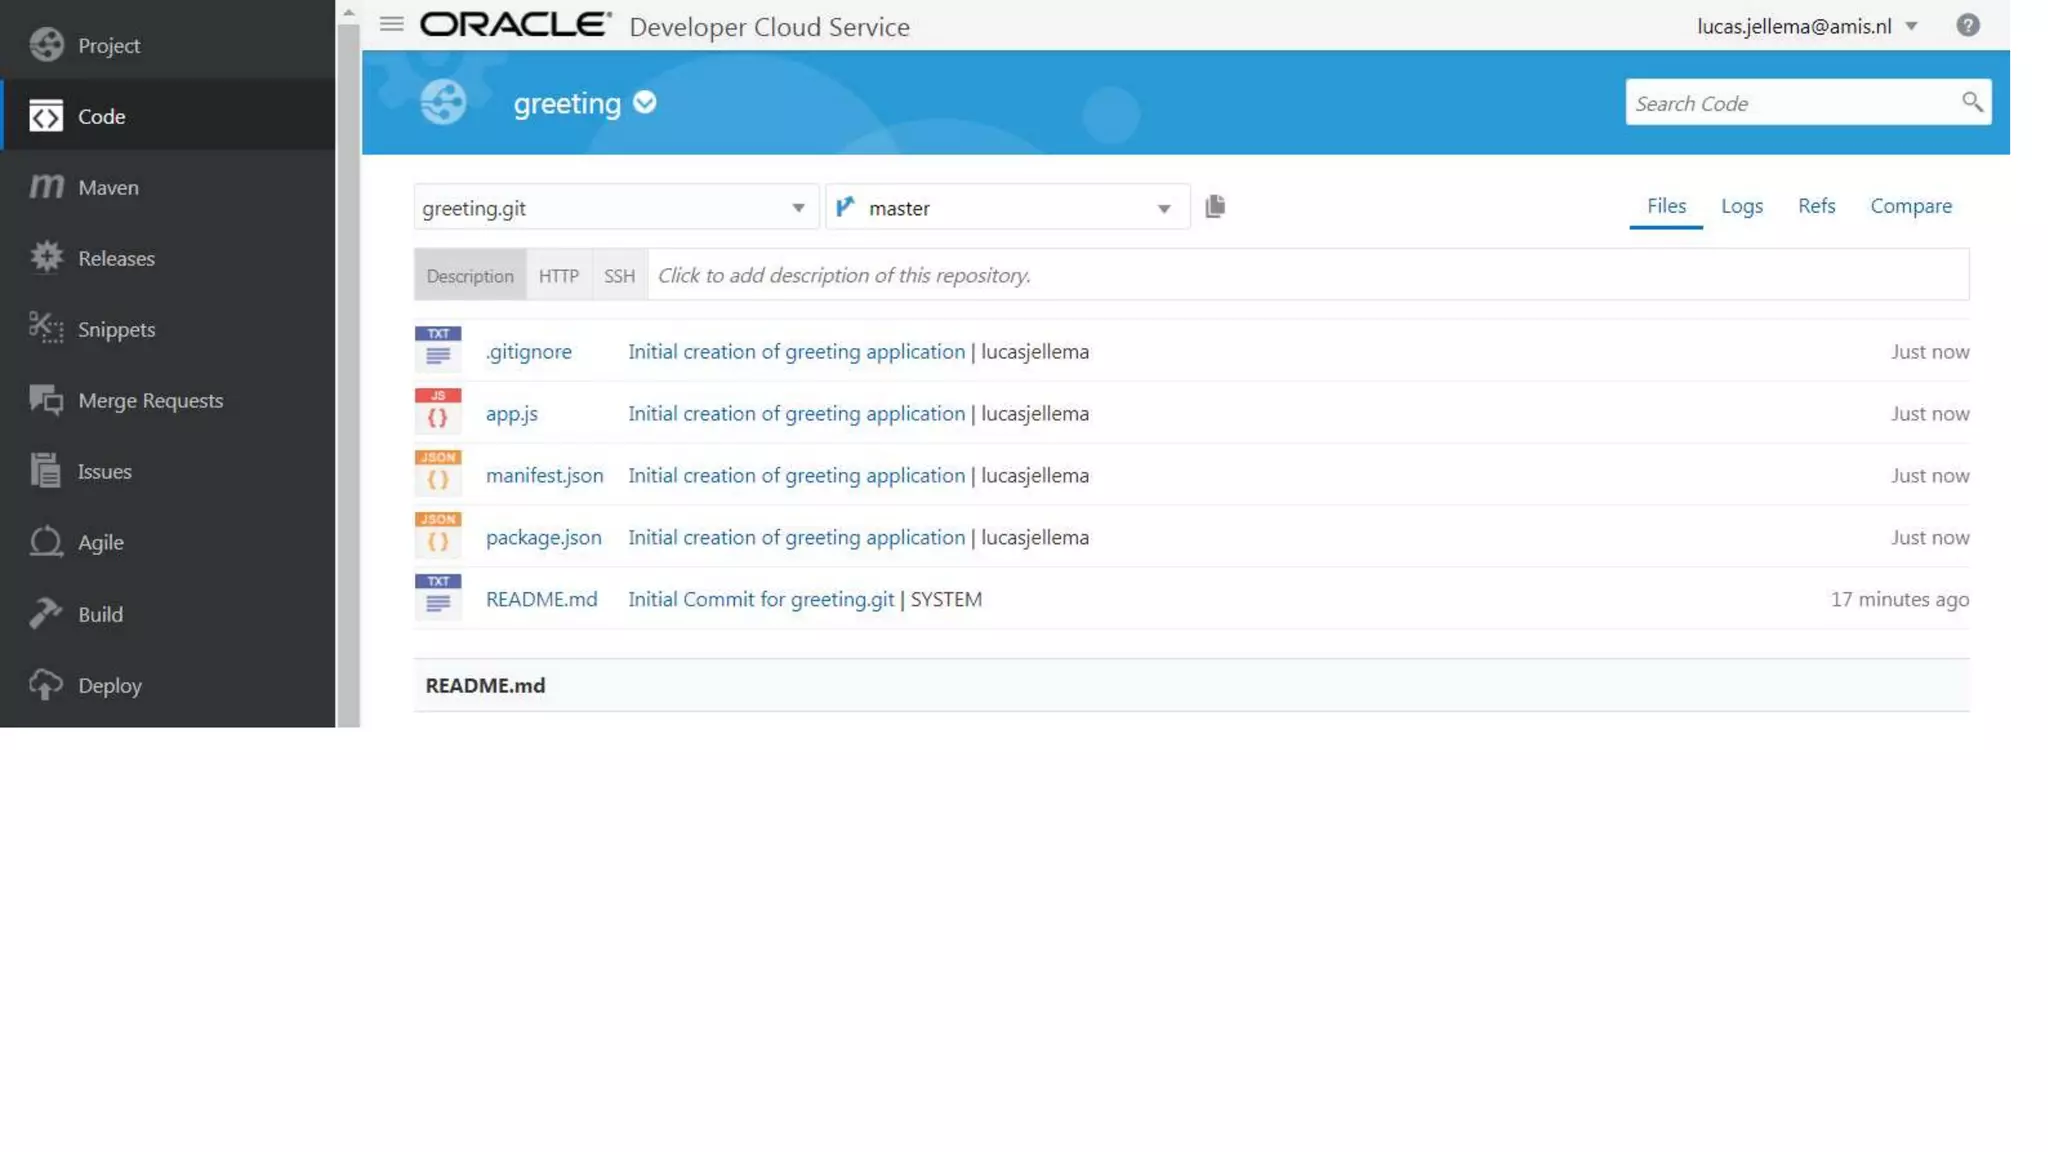Click the copy repository URL icon
2048x1152 pixels.
coord(1215,207)
